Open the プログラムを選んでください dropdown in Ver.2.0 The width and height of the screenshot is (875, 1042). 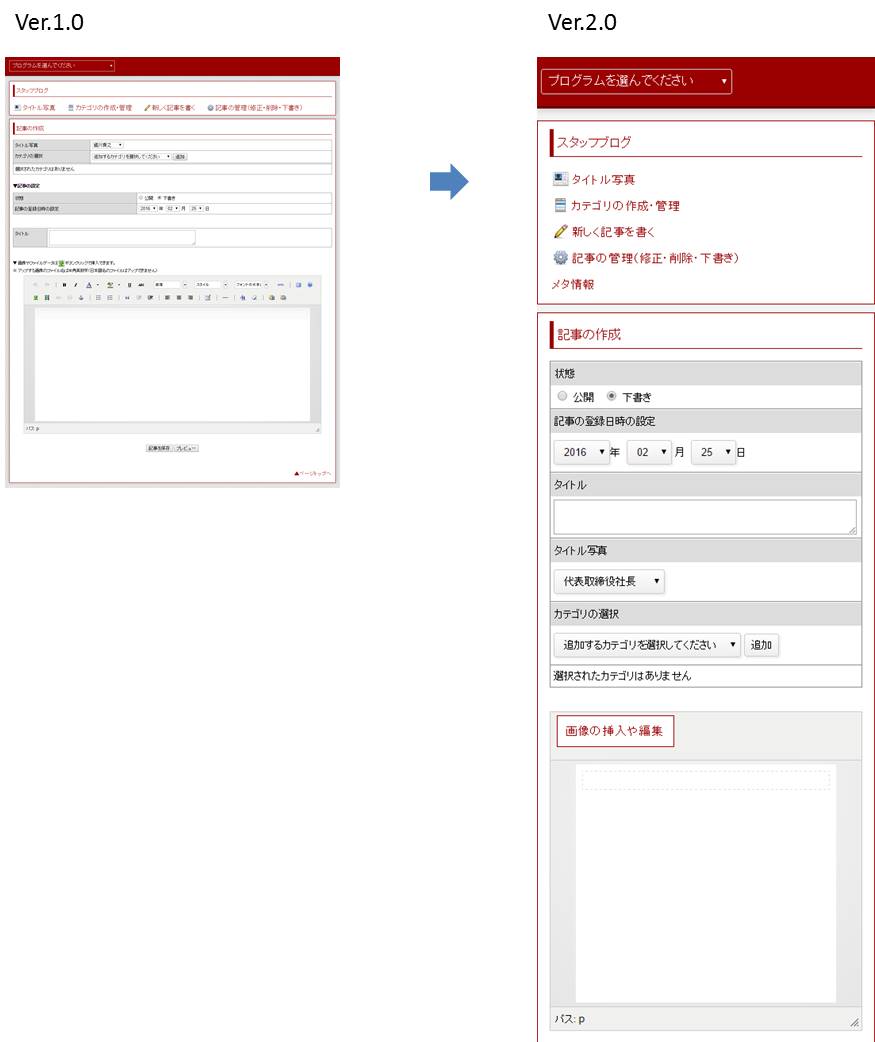tap(636, 81)
